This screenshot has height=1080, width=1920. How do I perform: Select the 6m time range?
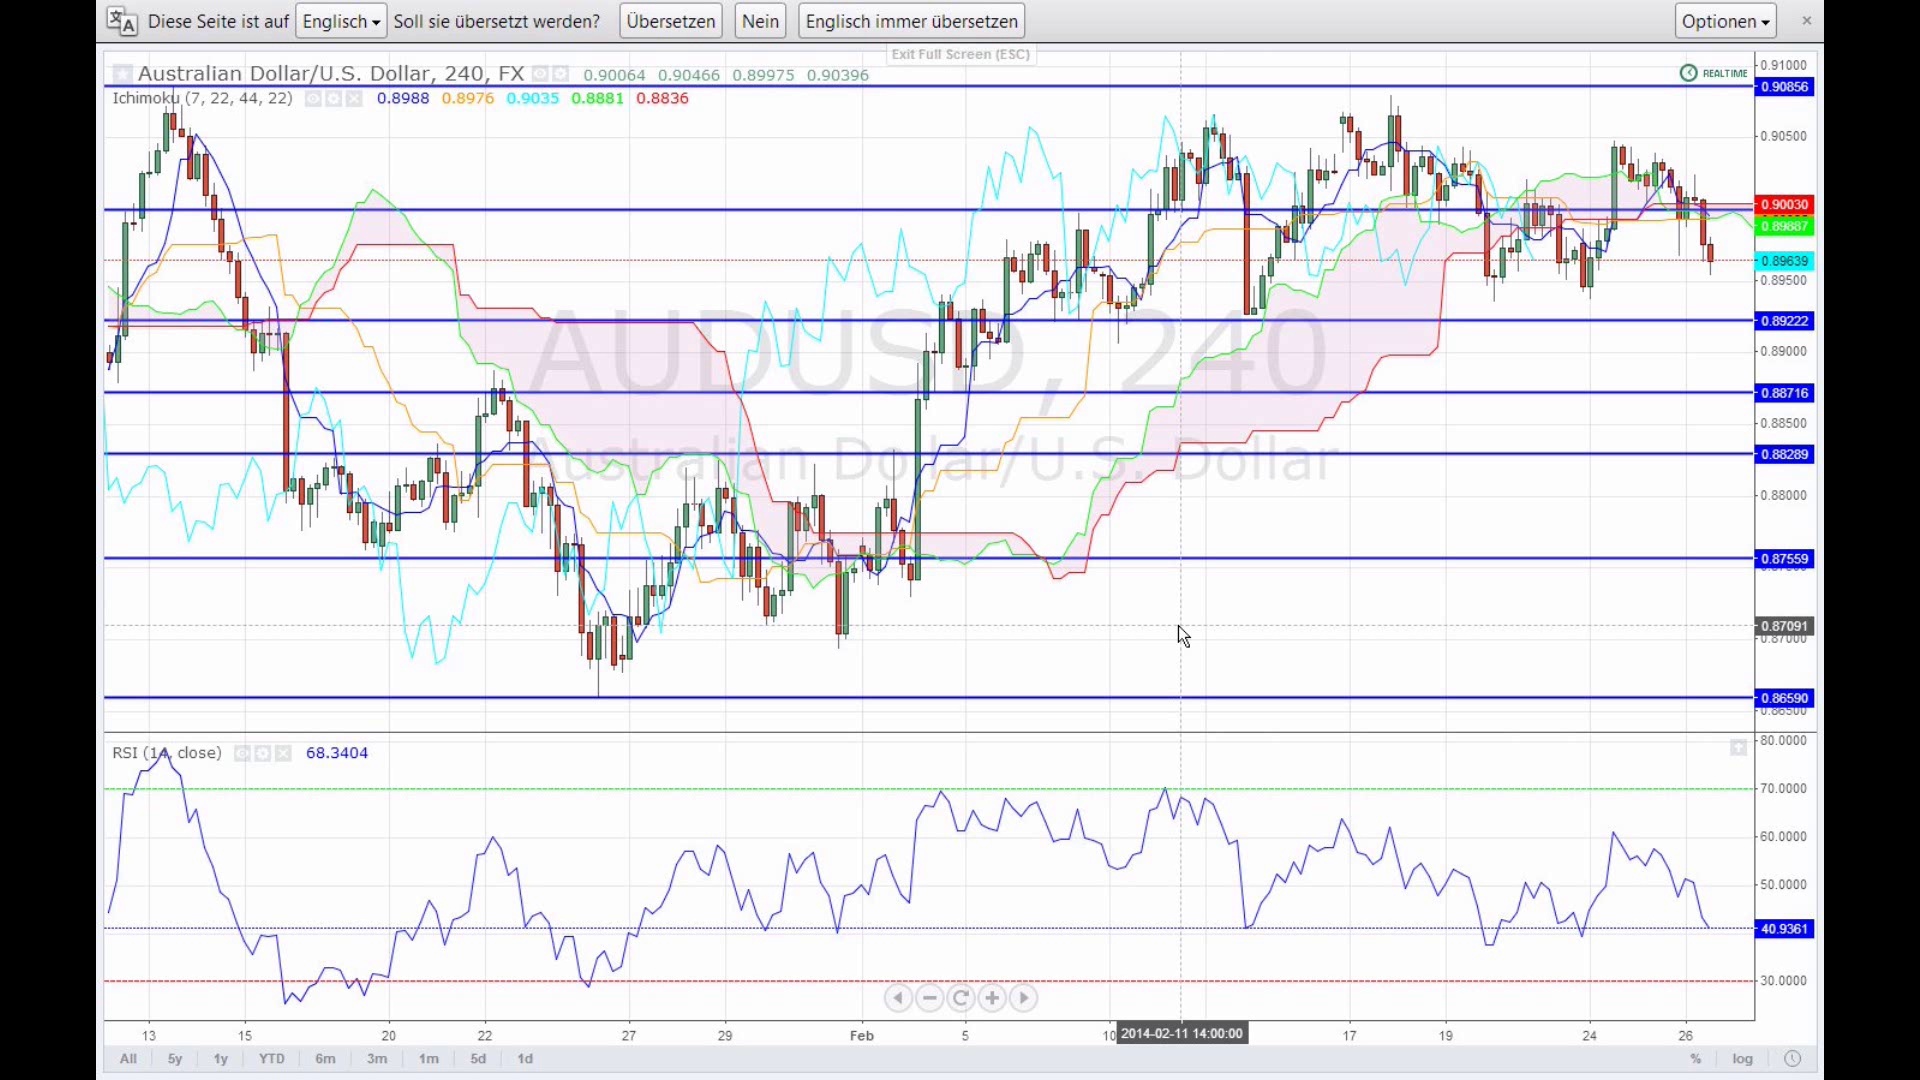tap(325, 1059)
